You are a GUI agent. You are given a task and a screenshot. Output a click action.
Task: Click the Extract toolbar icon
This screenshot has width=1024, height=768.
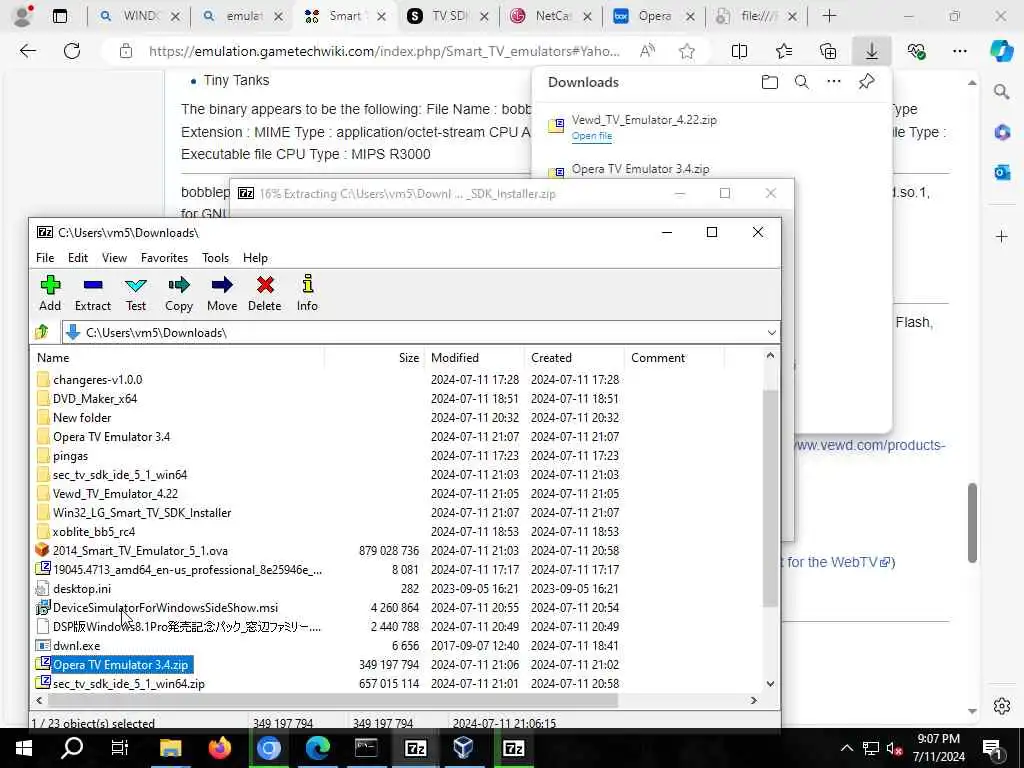93,293
